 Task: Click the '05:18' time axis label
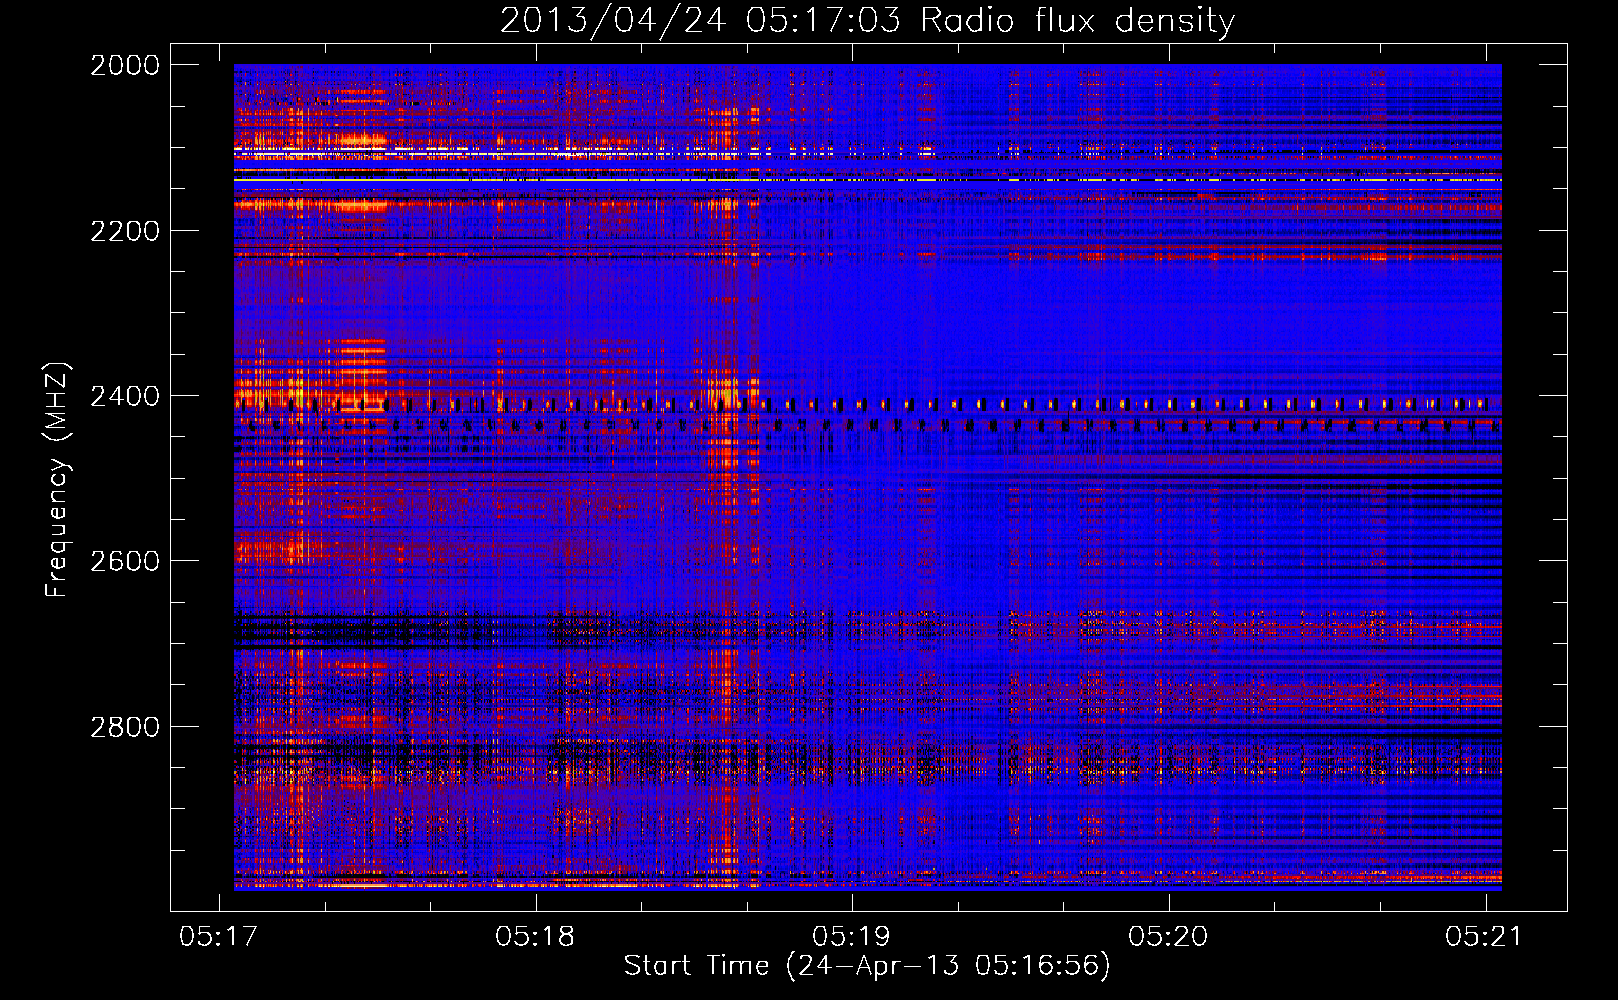535,936
